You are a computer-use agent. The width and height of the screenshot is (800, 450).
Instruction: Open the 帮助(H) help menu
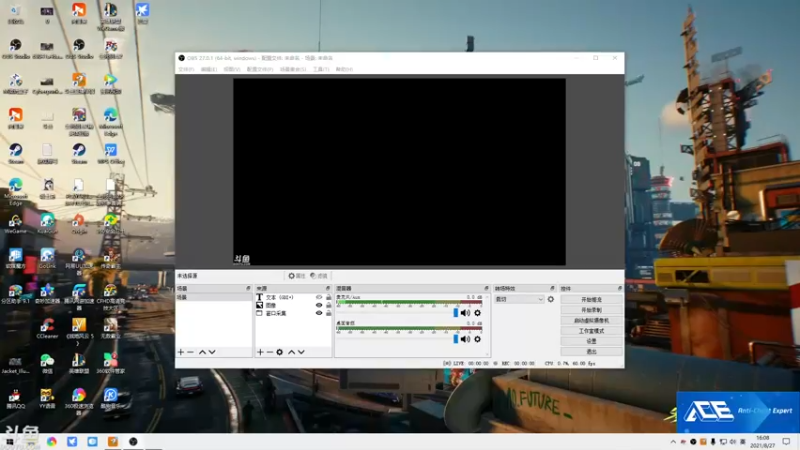(344, 69)
